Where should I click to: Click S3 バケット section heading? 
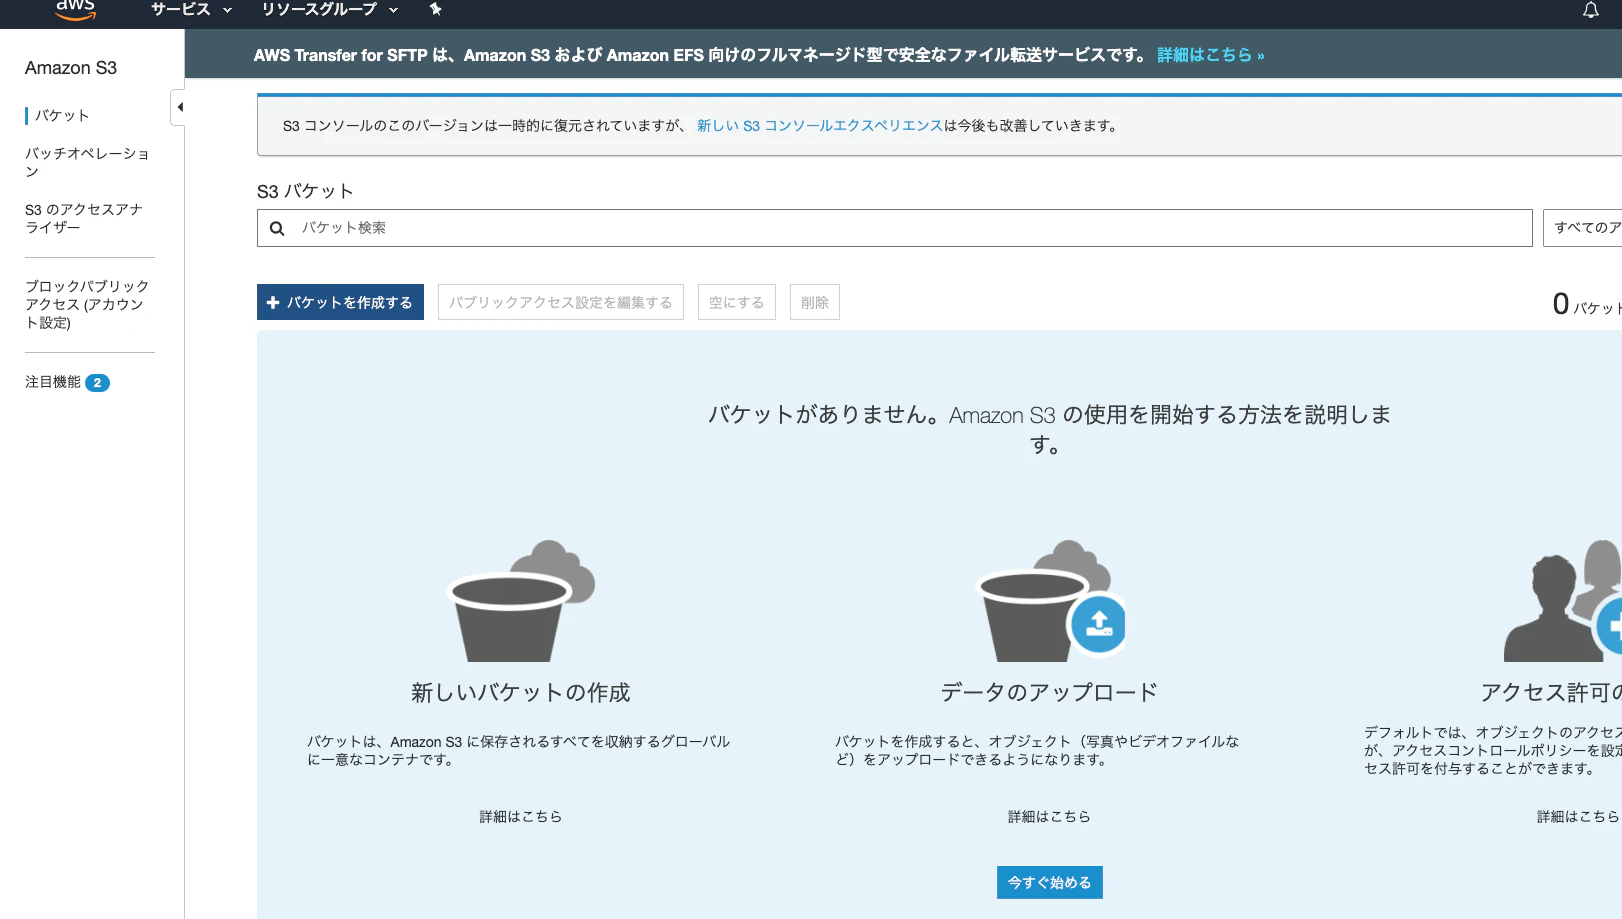[x=305, y=191]
